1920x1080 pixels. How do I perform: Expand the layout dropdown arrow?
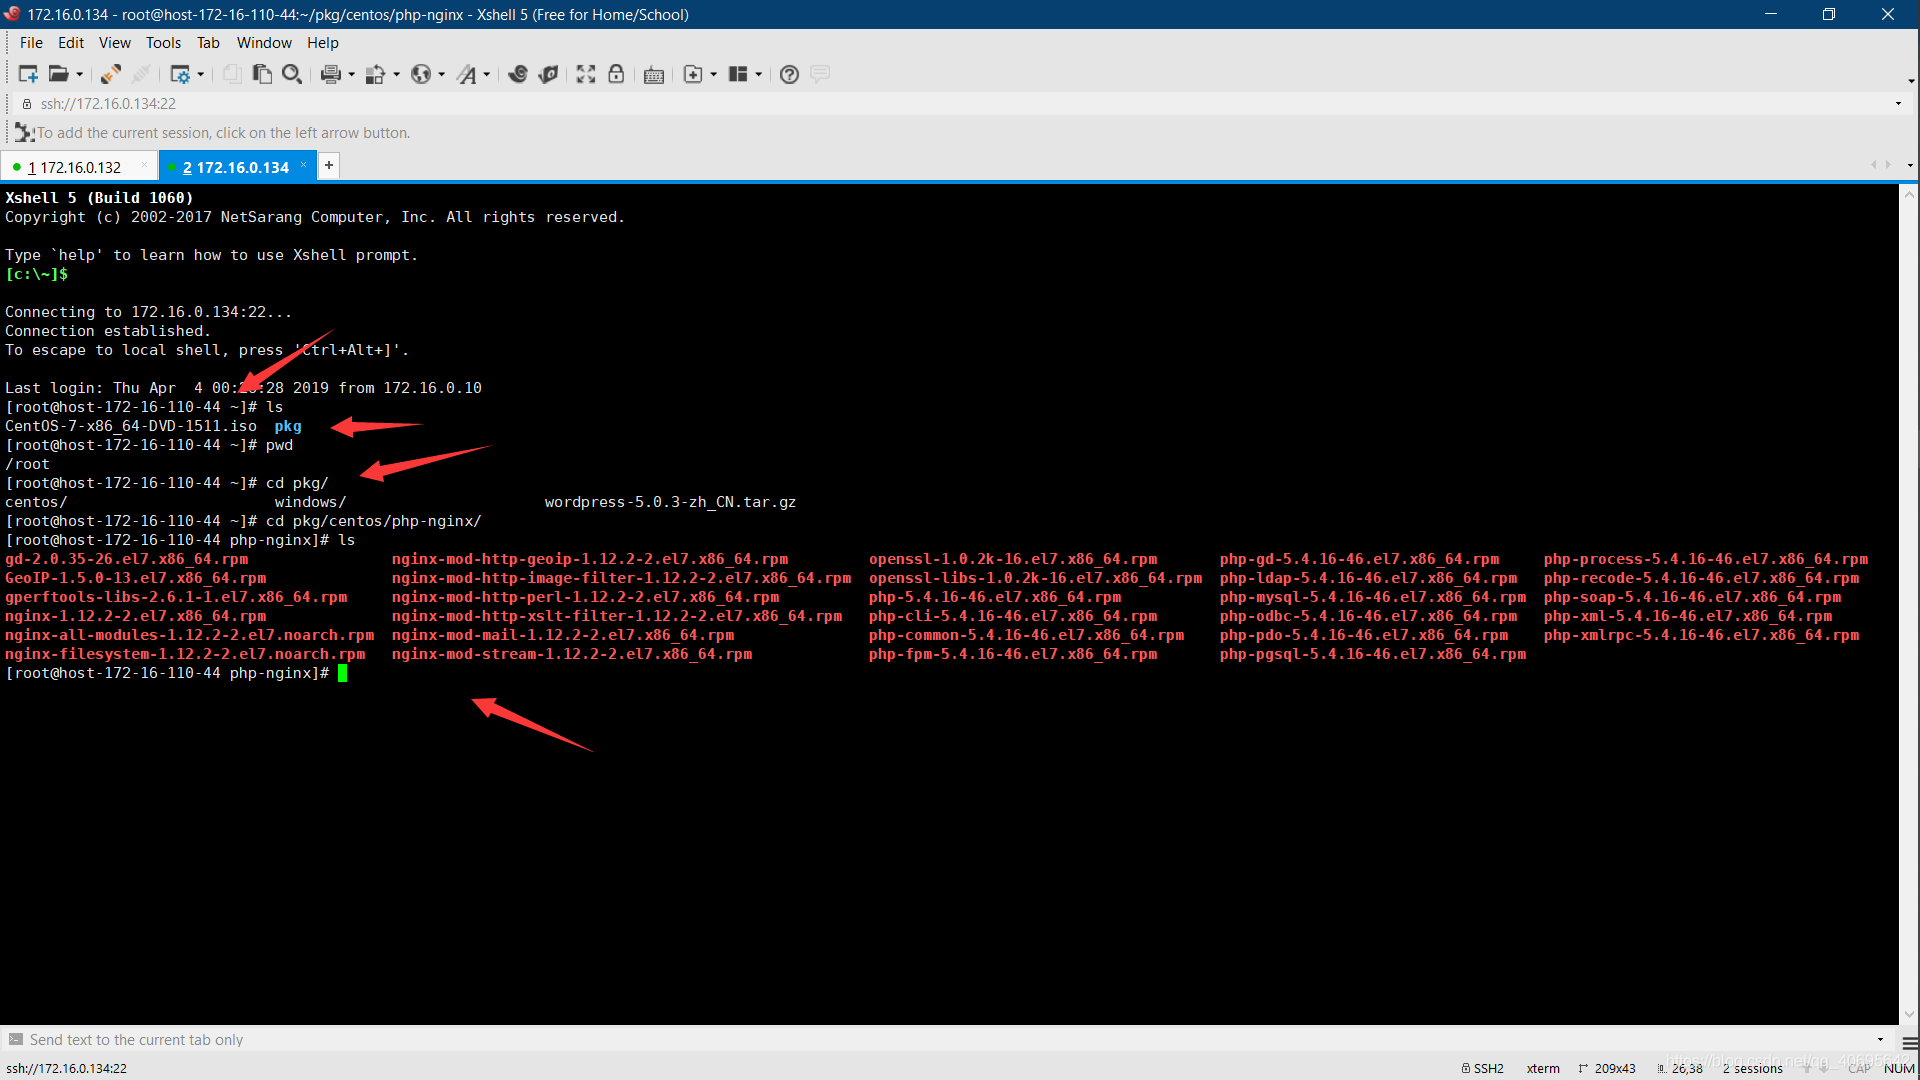click(x=759, y=75)
